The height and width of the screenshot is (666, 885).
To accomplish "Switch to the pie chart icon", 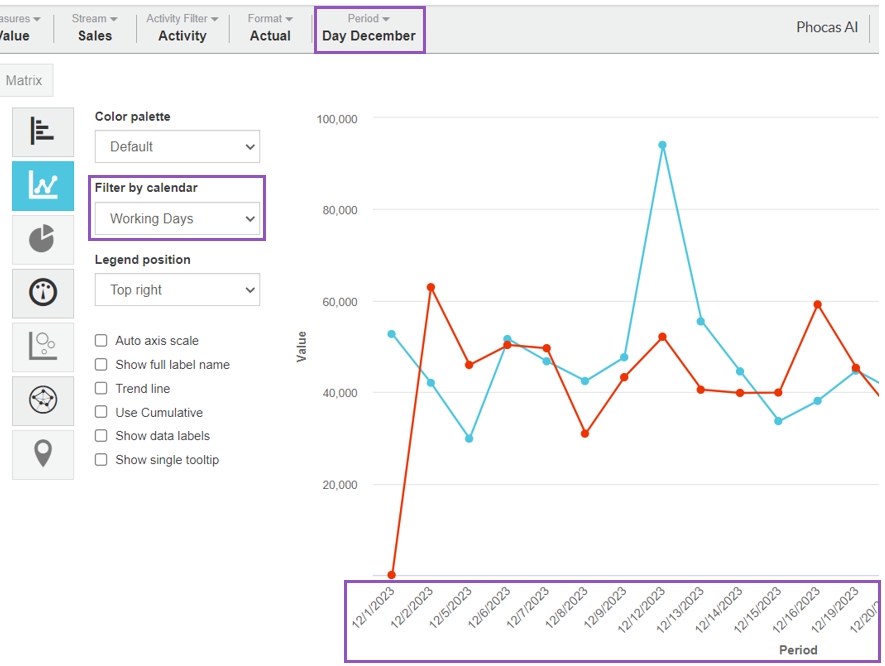I will point(43,240).
